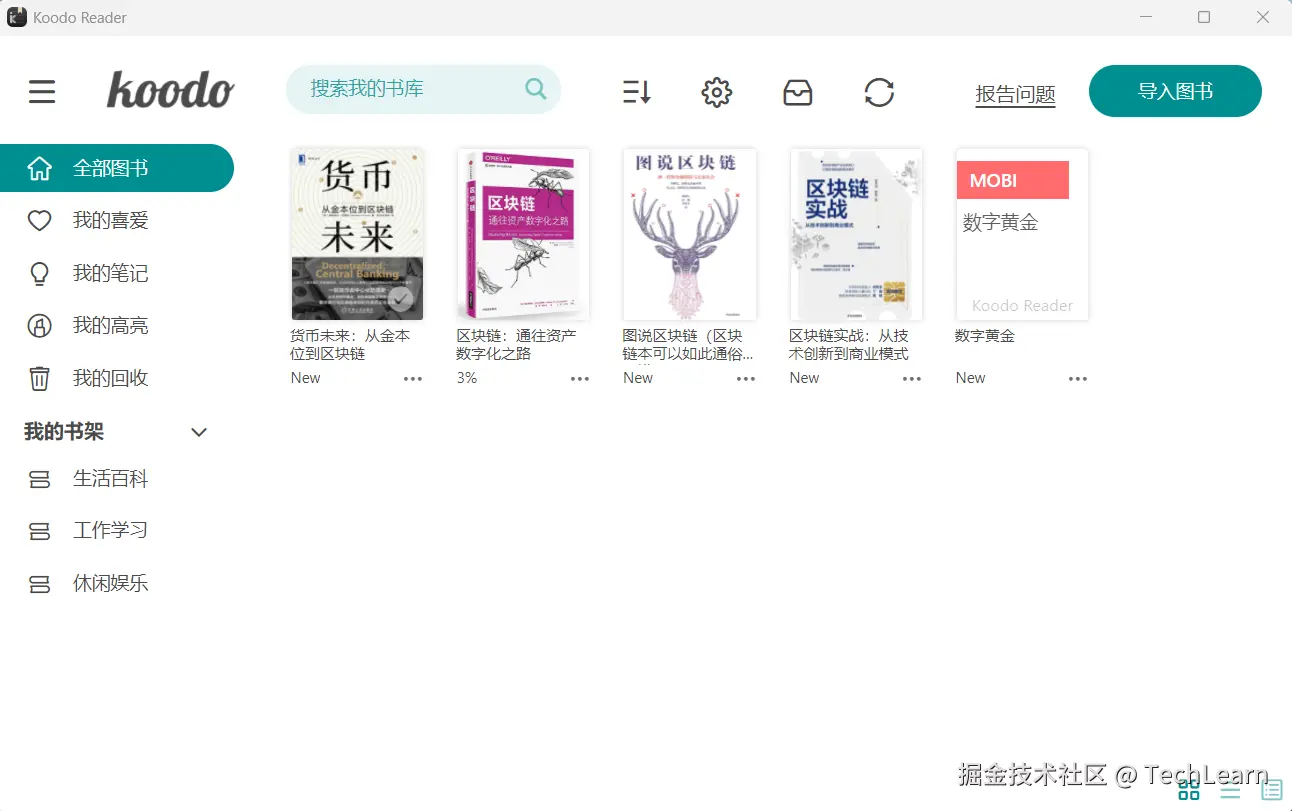
Task: Open the sort order icon
Action: click(x=637, y=93)
